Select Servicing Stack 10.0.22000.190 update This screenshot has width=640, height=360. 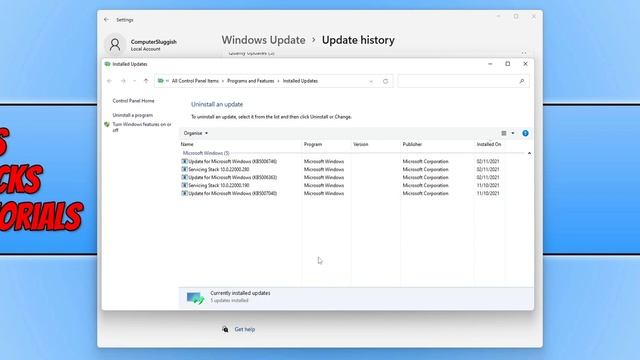(x=219, y=185)
